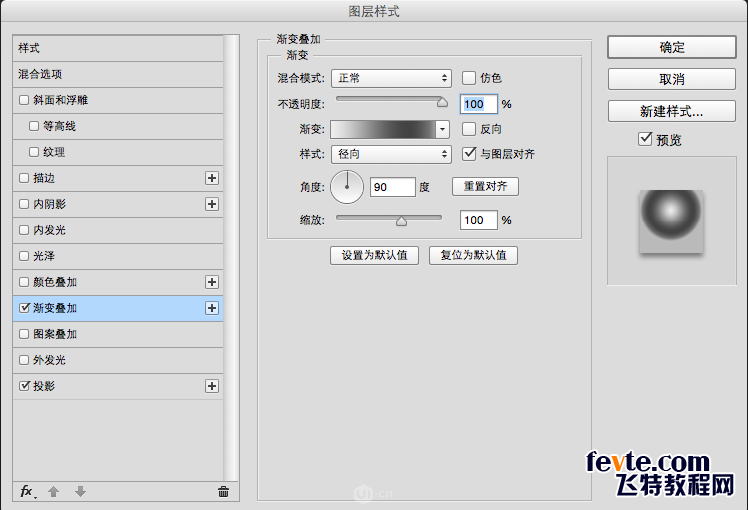Enable the 等高线 checkbox
The image size is (748, 510).
[34, 126]
